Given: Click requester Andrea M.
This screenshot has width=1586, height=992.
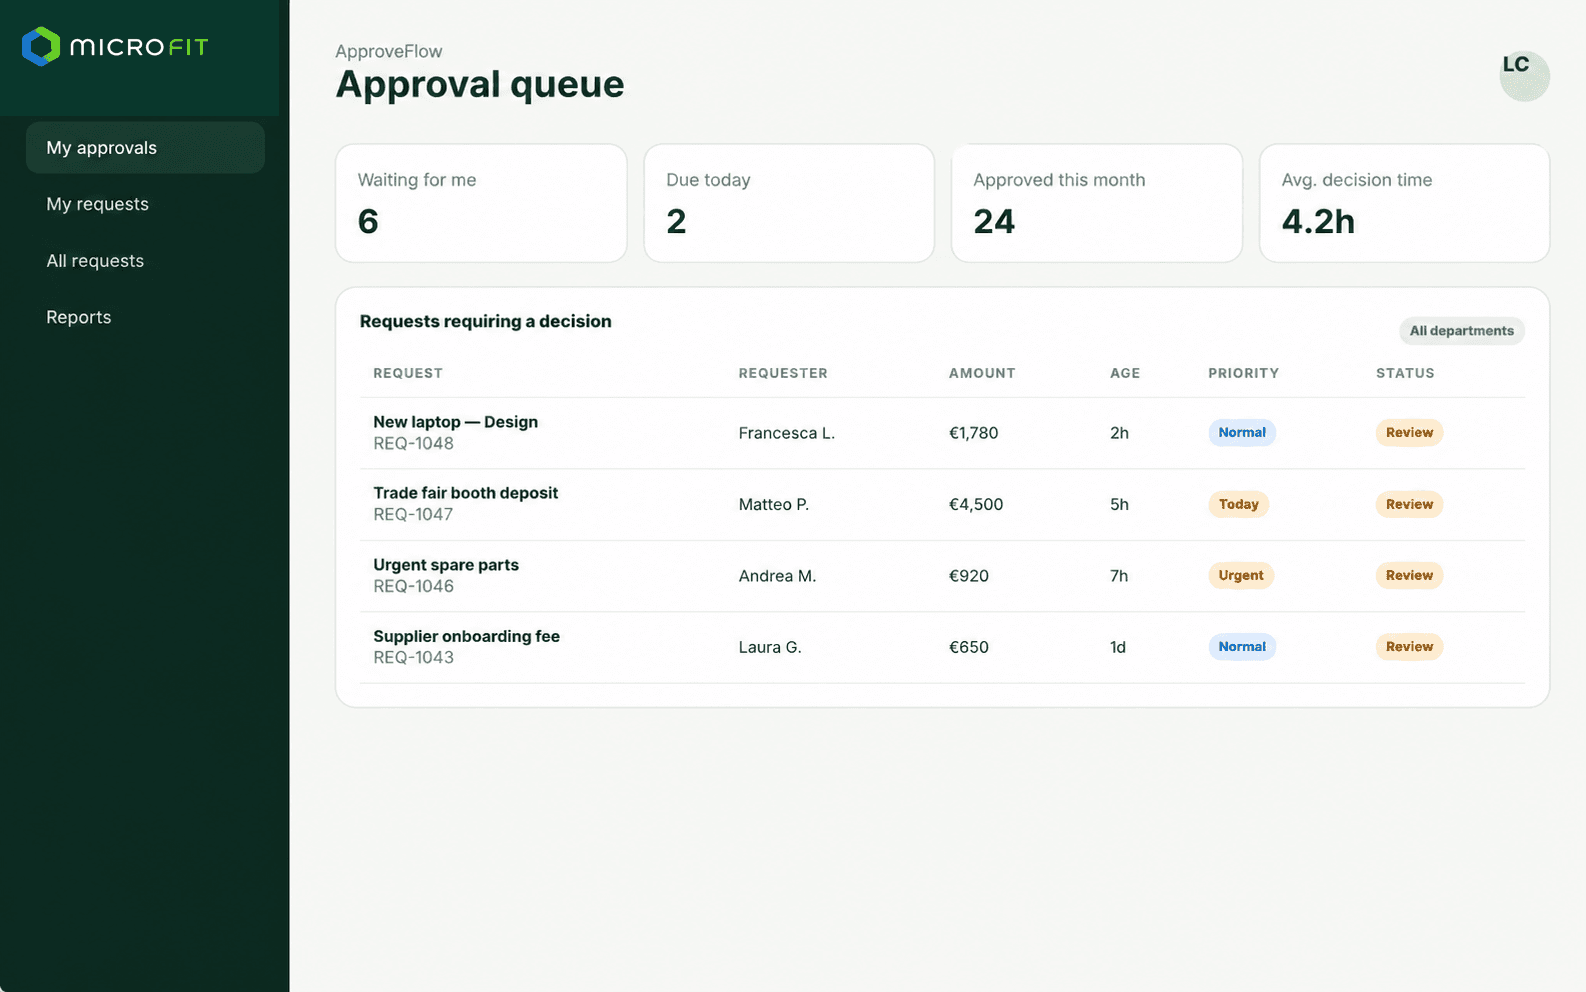Looking at the screenshot, I should point(778,576).
